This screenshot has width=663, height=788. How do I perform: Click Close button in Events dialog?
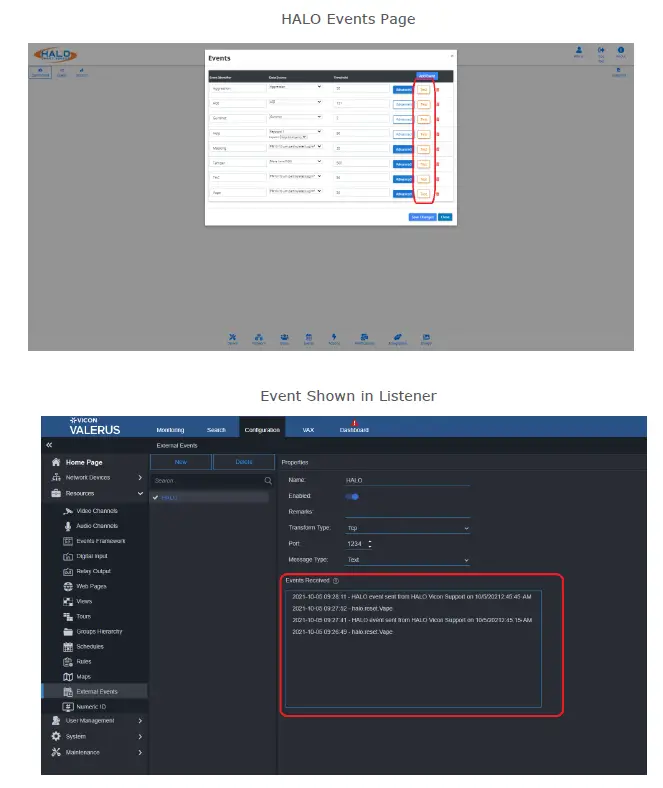click(x=445, y=217)
